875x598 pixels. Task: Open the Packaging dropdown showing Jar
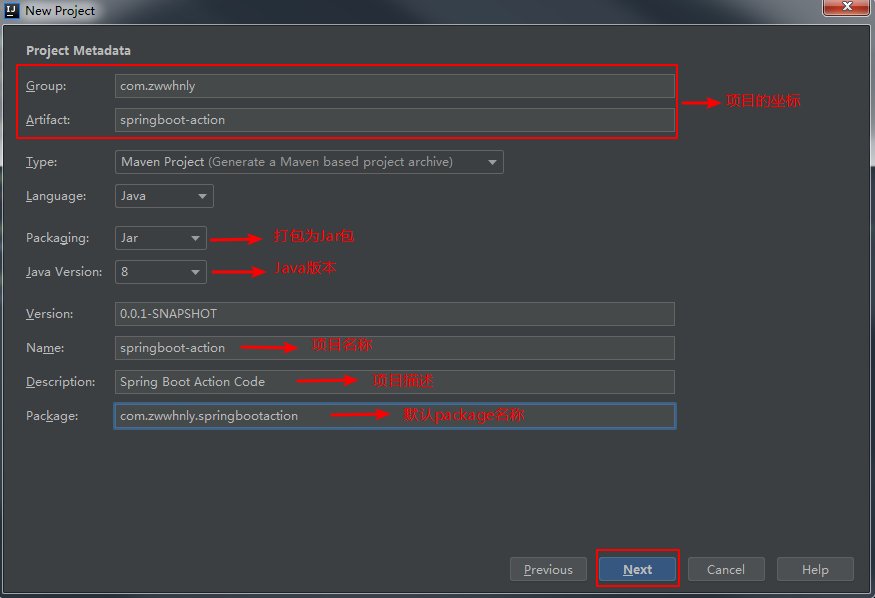pyautogui.click(x=161, y=238)
